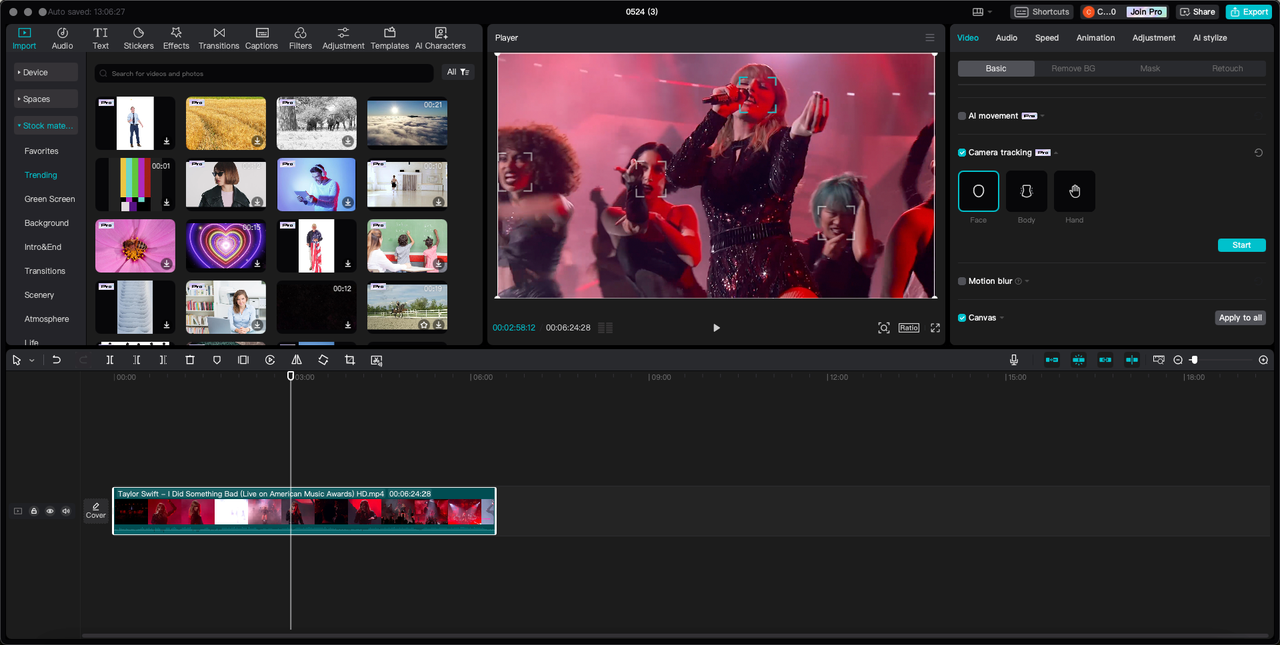Switch to the Audio tab in inspector
1280x645 pixels.
point(1006,38)
